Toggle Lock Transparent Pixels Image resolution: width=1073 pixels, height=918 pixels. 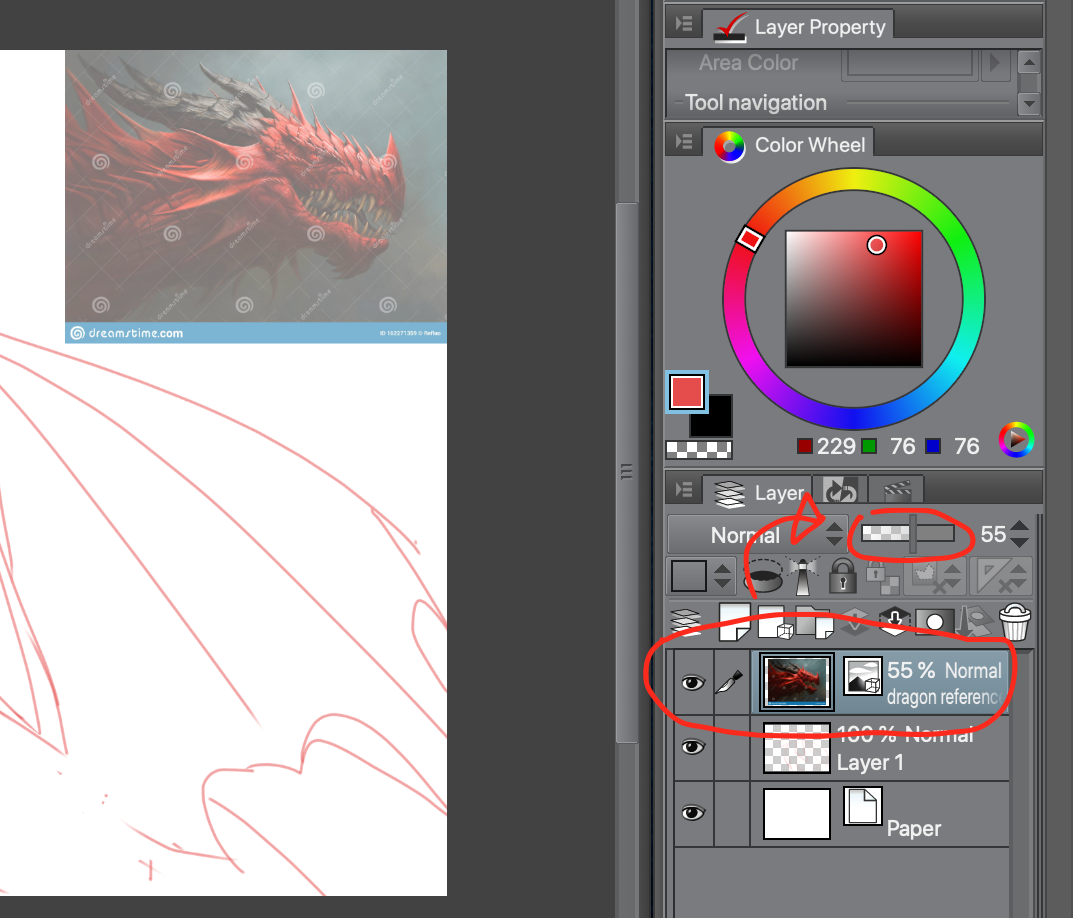coord(883,577)
